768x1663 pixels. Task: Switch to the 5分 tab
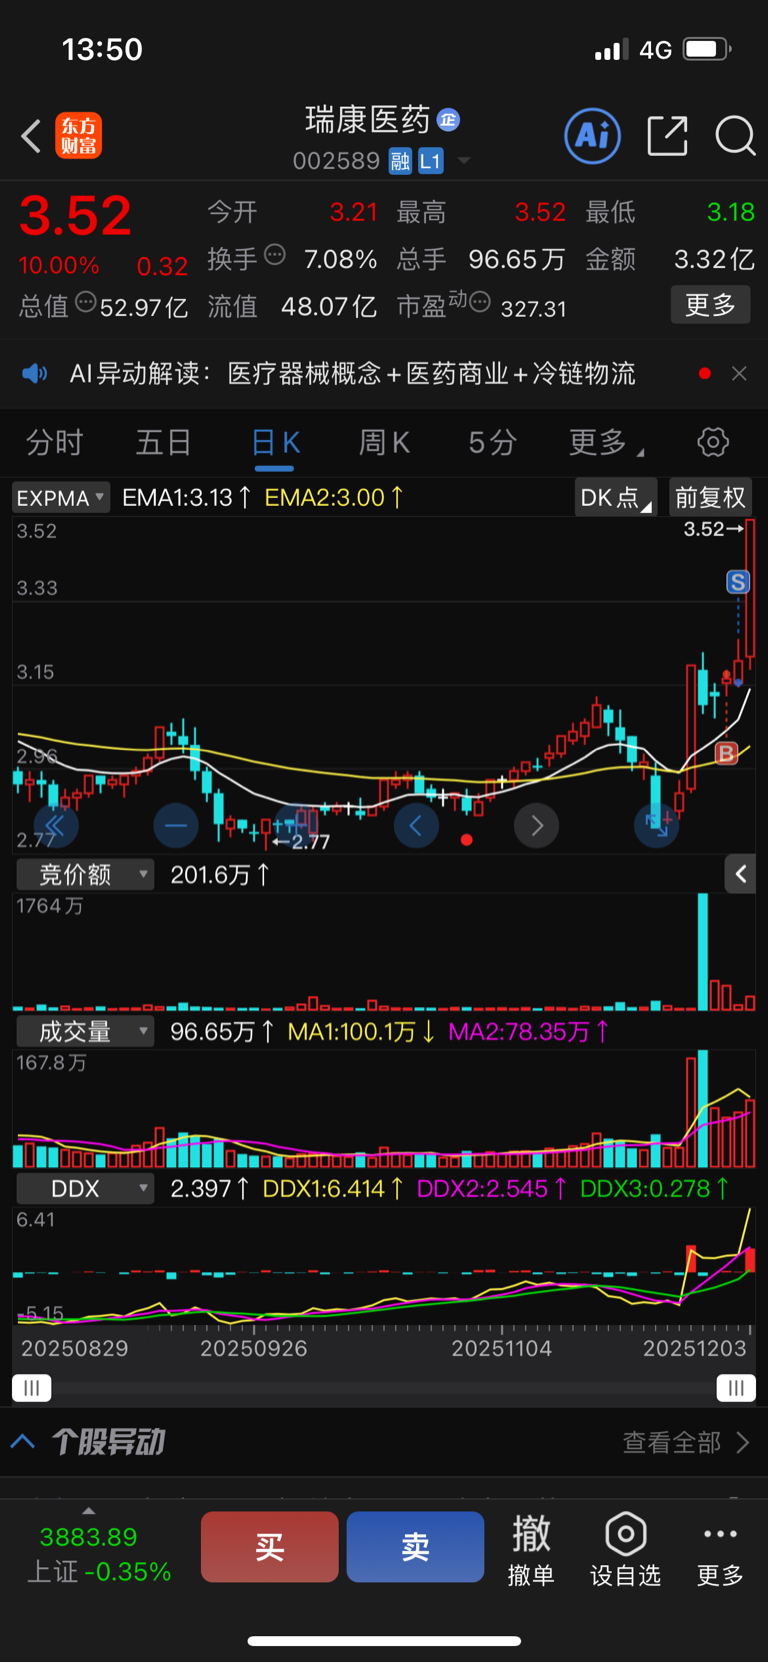(x=492, y=442)
